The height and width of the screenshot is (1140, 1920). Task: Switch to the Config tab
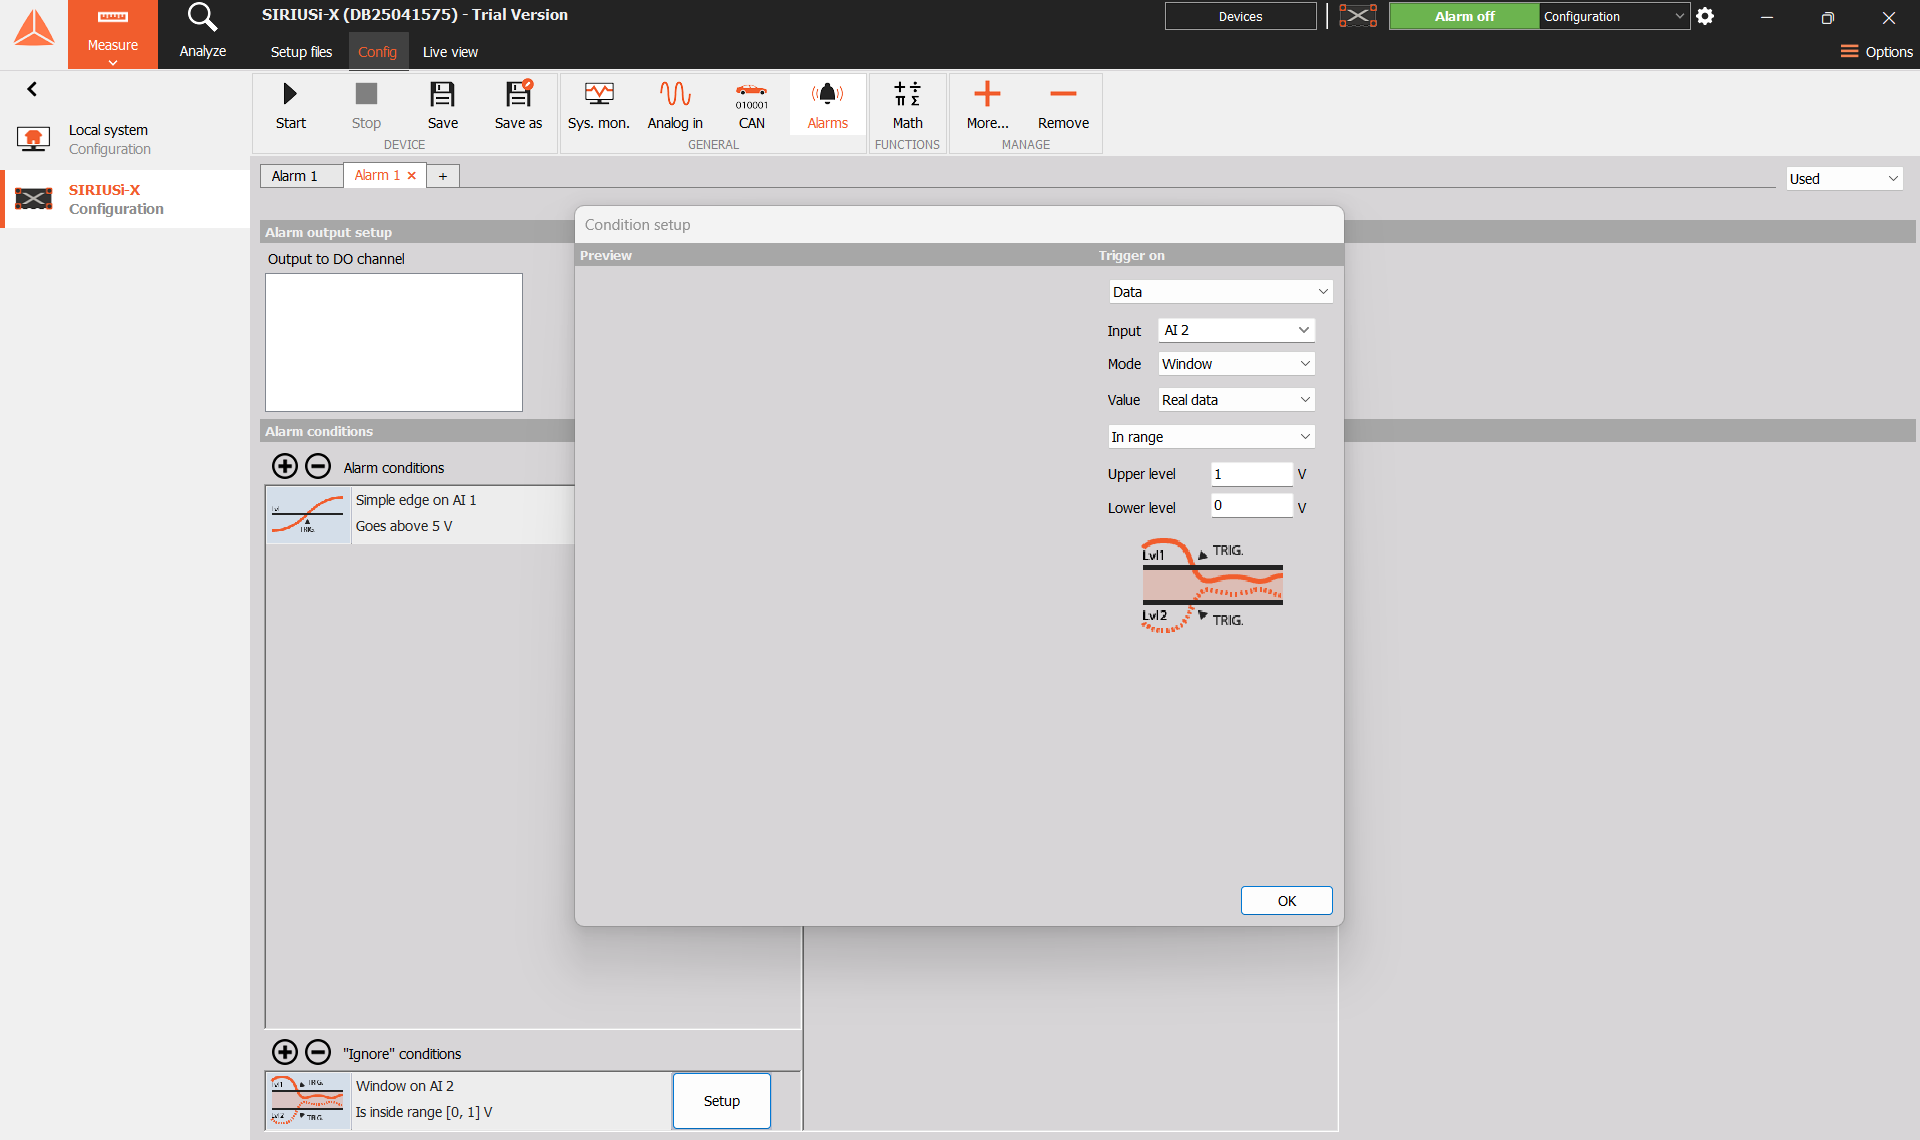pos(377,52)
